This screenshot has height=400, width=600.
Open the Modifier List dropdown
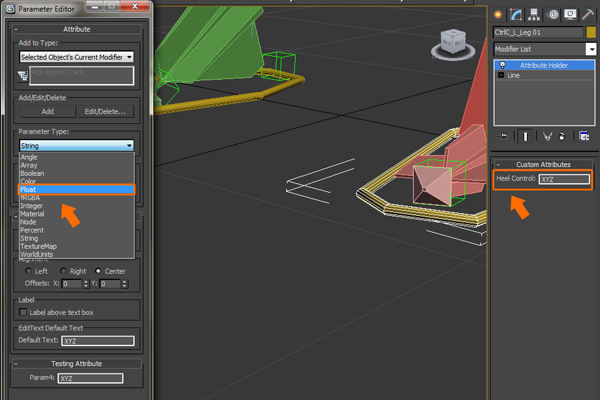591,49
